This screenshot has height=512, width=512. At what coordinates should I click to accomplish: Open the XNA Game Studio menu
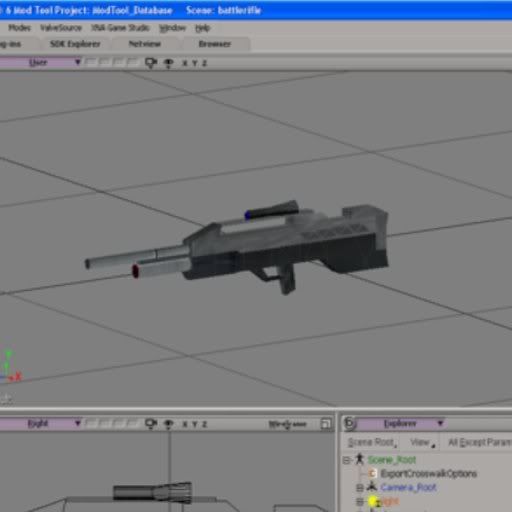coord(120,28)
